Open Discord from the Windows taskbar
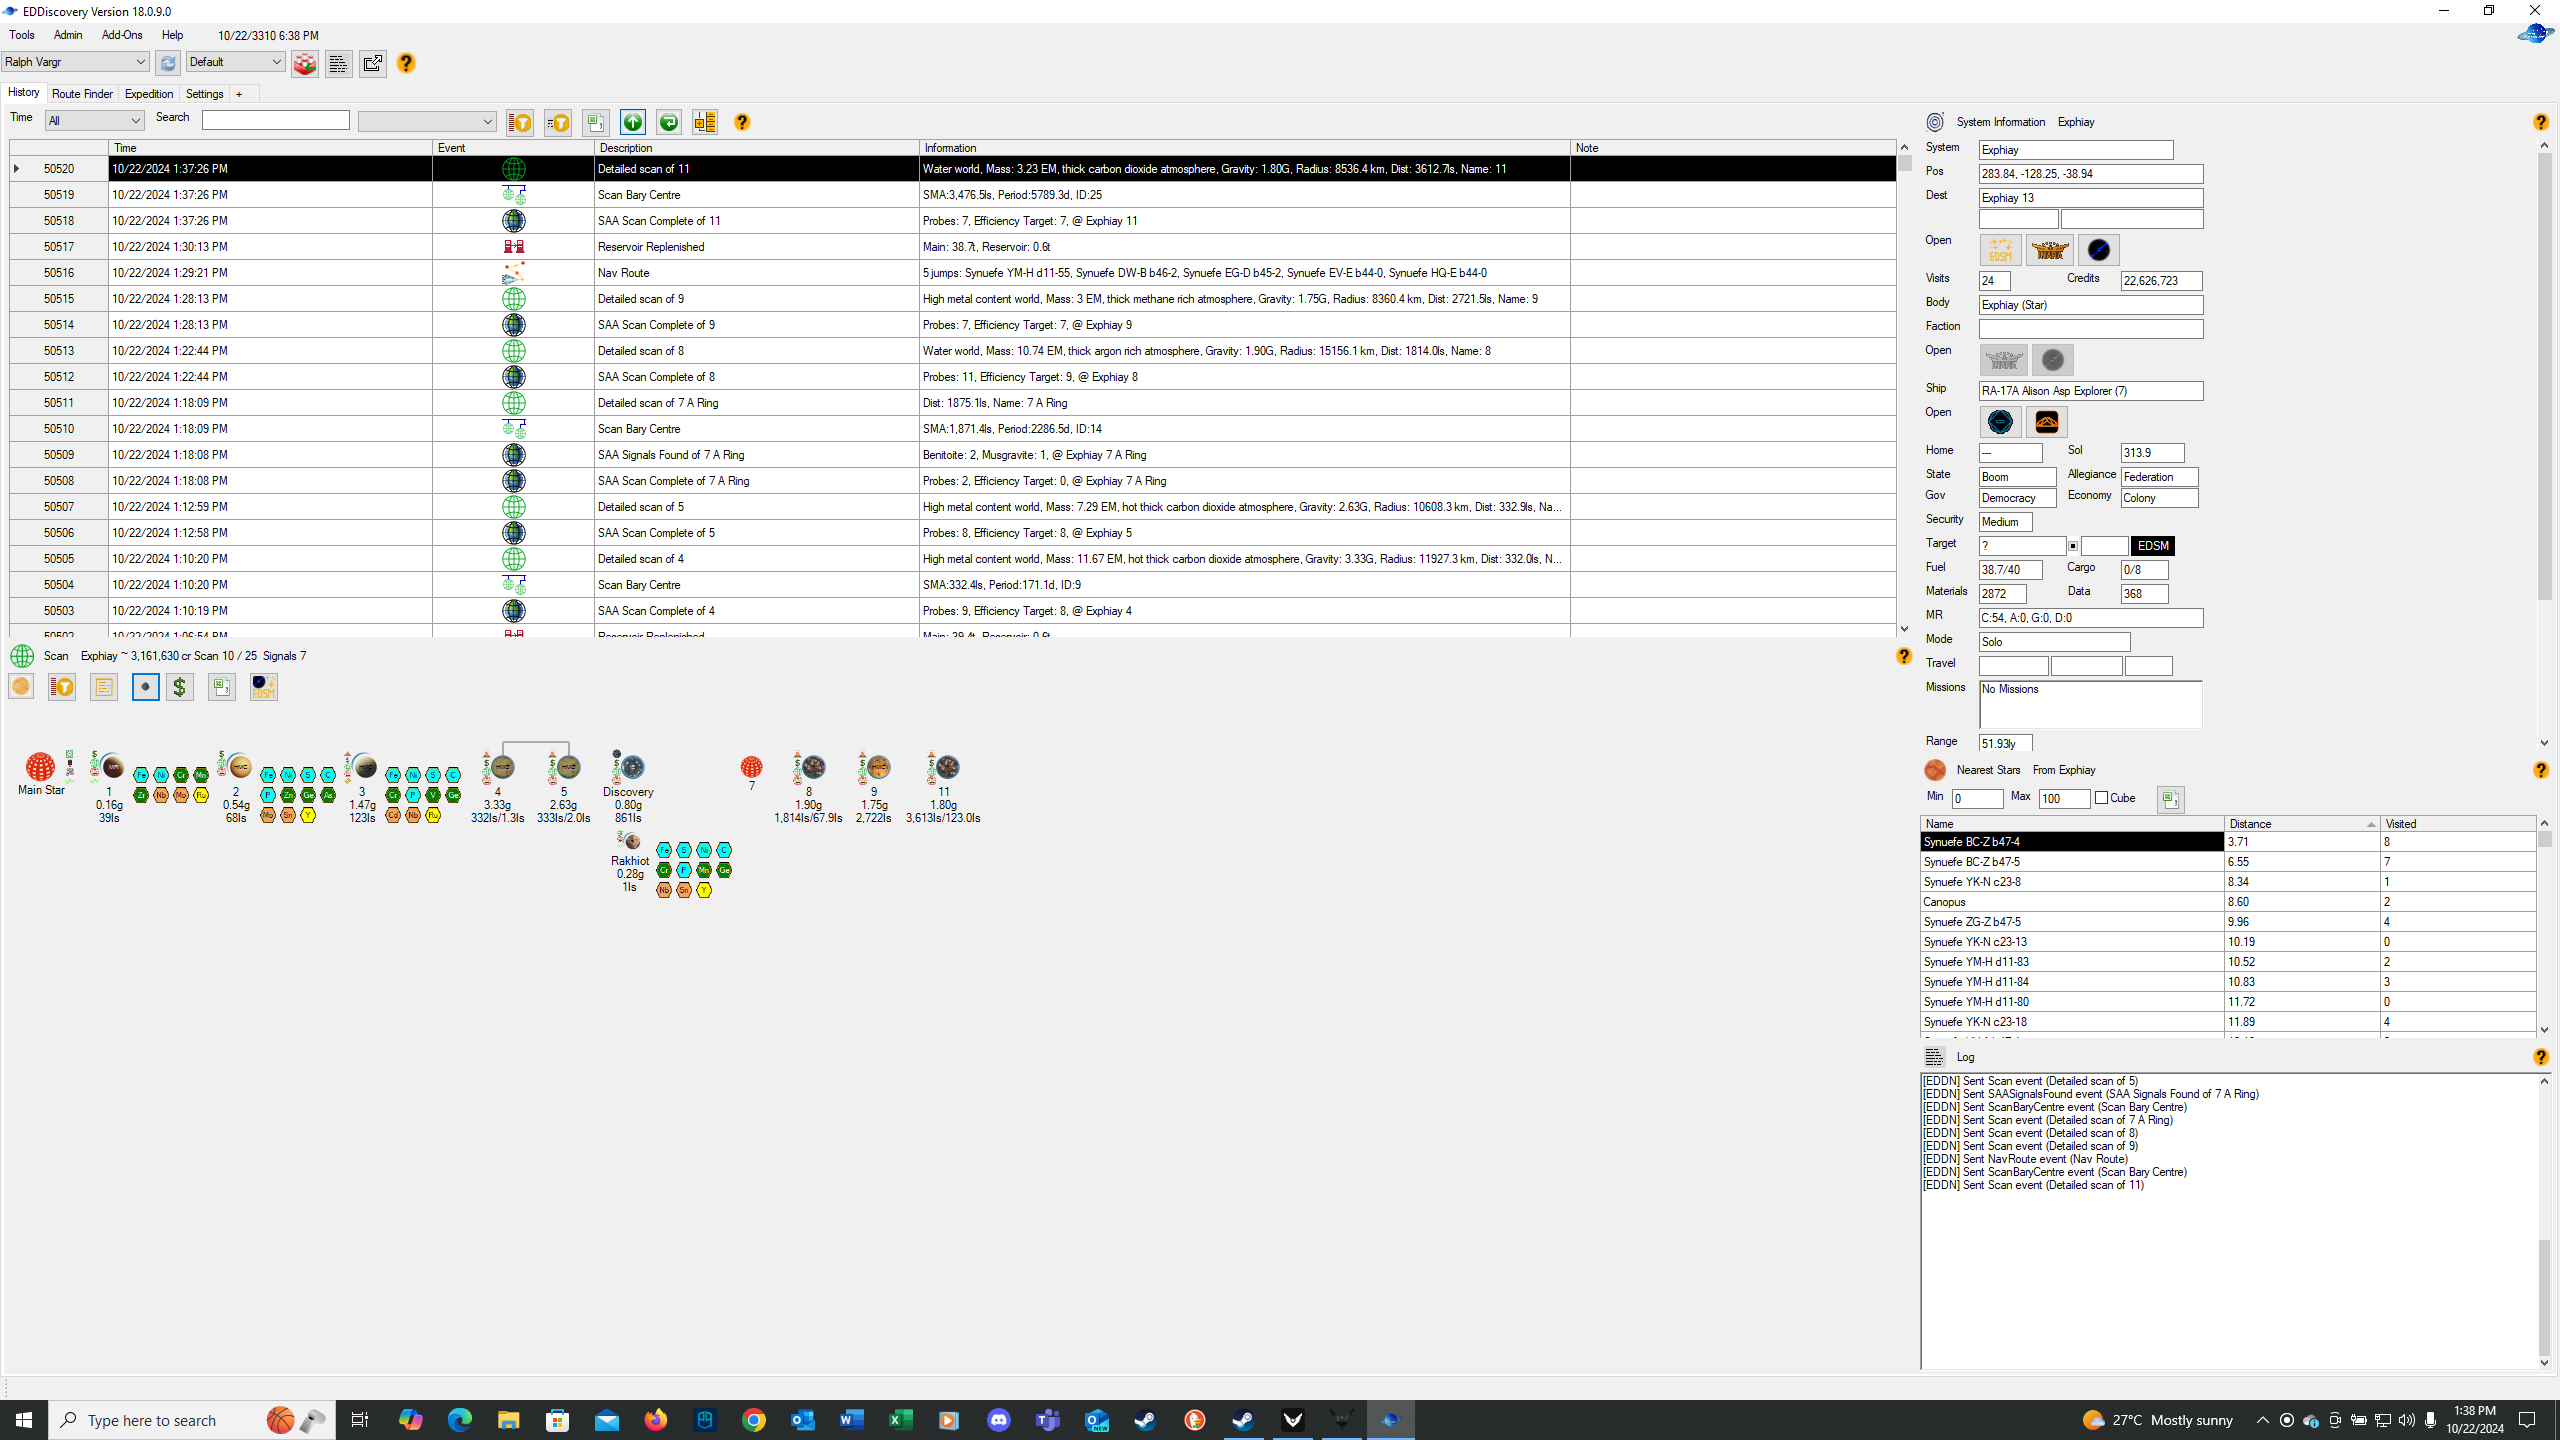 point(998,1420)
